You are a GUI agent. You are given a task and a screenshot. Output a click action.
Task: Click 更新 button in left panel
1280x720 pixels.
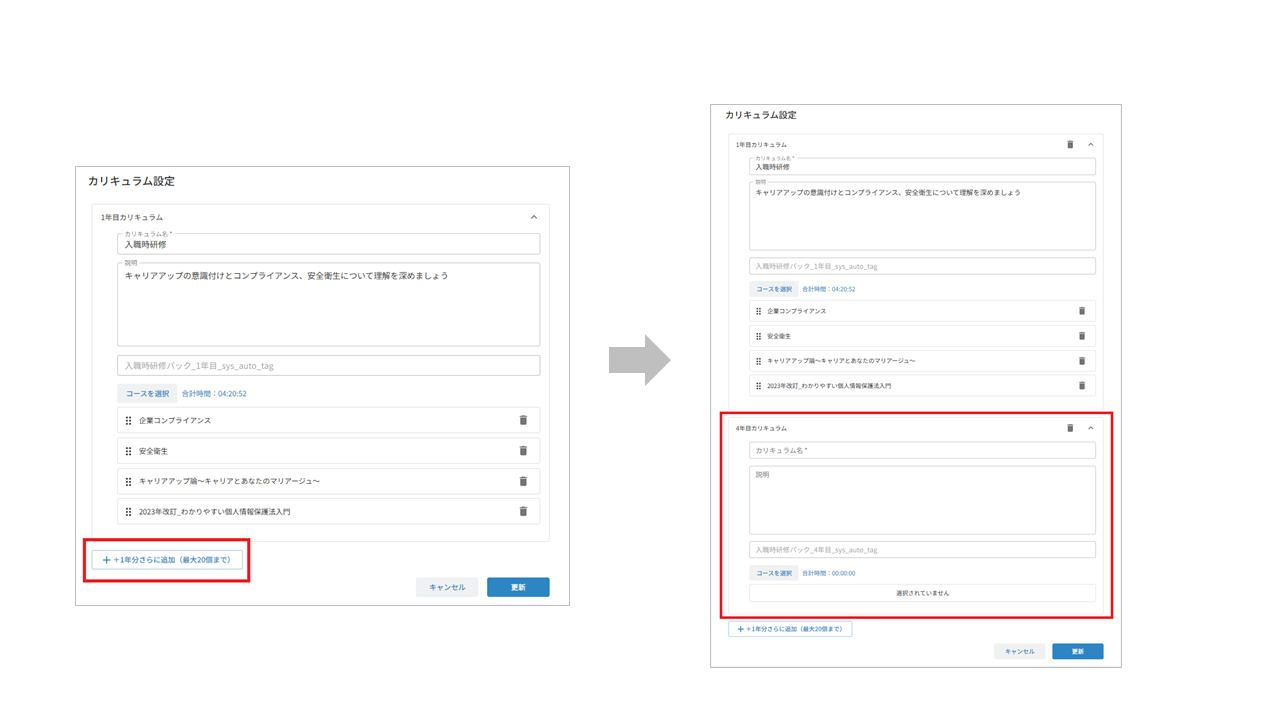518,587
